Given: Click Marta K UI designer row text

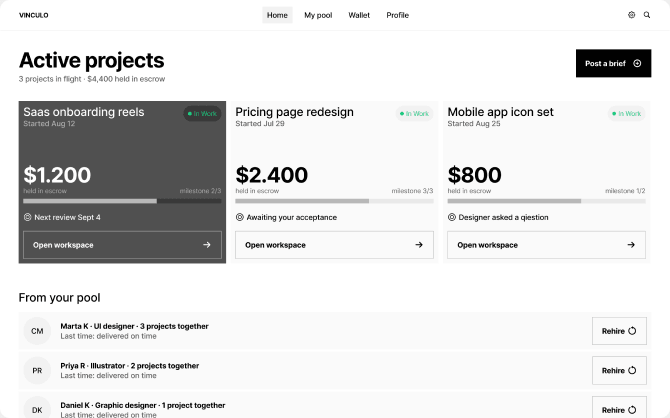Looking at the screenshot, I should tap(134, 326).
